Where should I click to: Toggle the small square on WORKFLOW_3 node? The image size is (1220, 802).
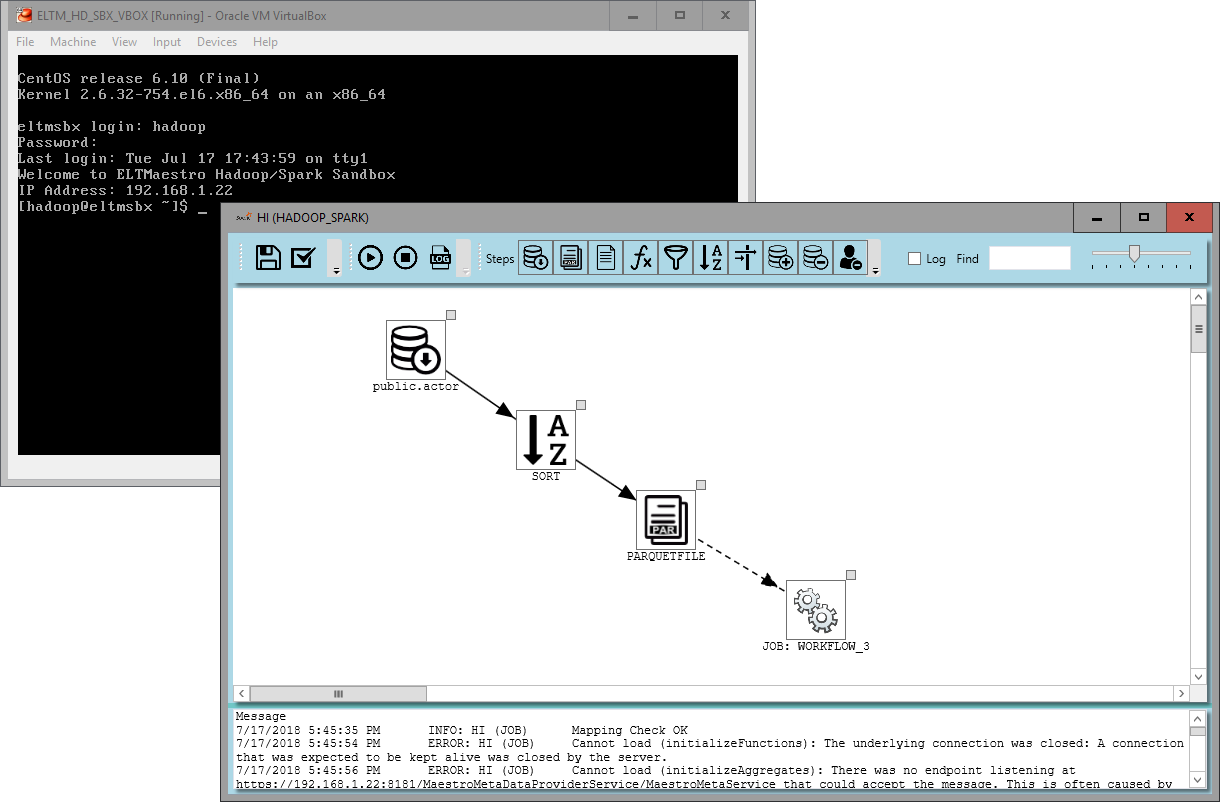click(x=851, y=575)
